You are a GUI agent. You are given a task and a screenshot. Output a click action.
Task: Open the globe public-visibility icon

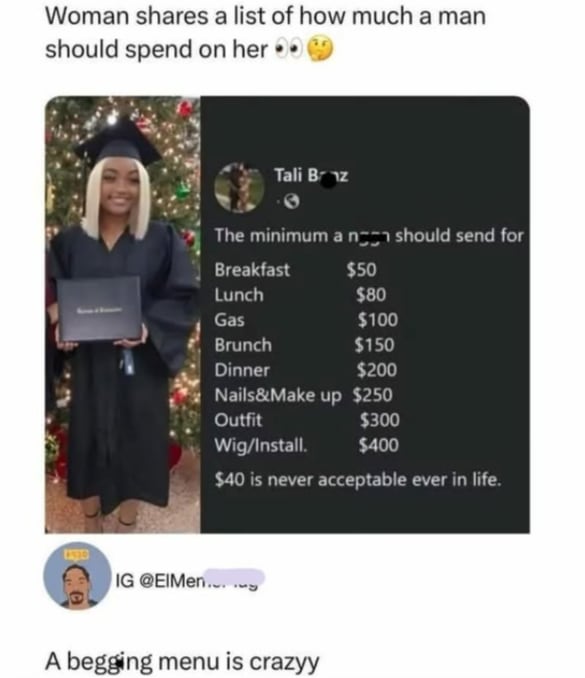click(293, 201)
